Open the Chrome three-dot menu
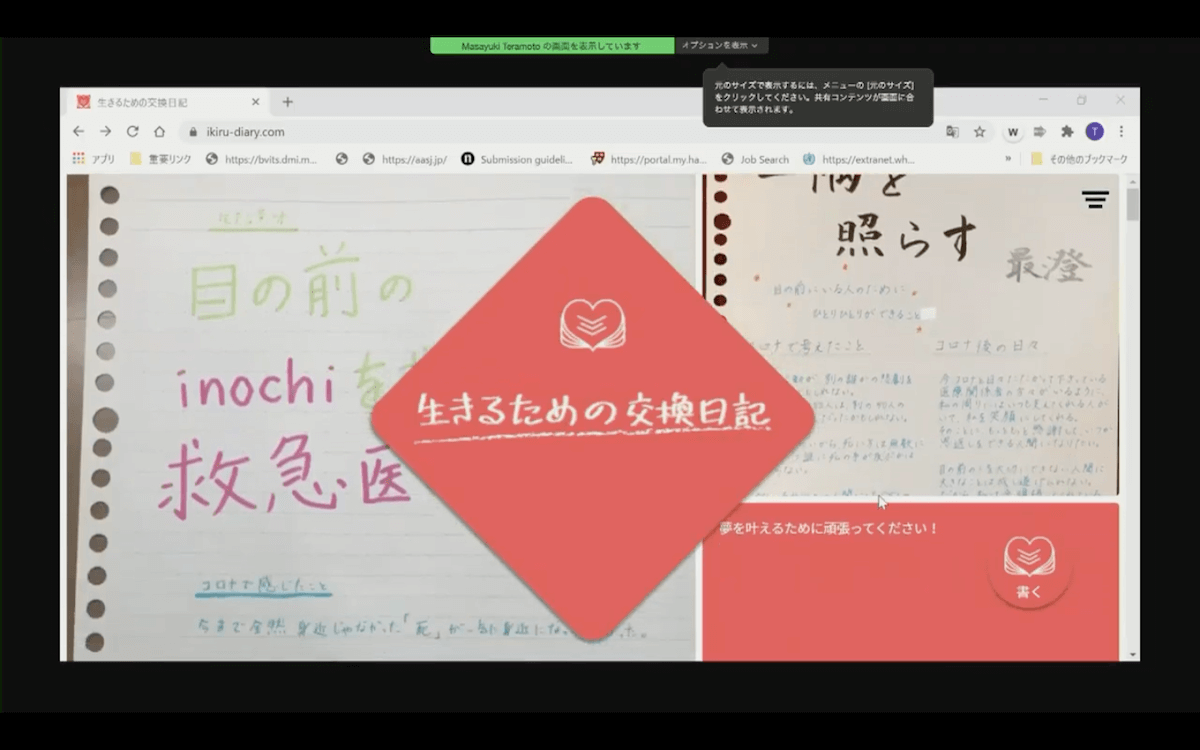 point(1121,131)
